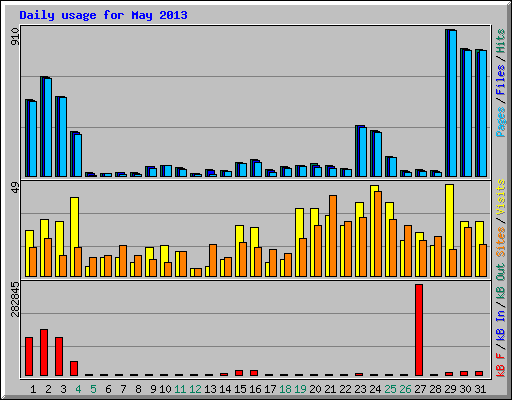Click green day 19 on the x-axis

coord(300,389)
